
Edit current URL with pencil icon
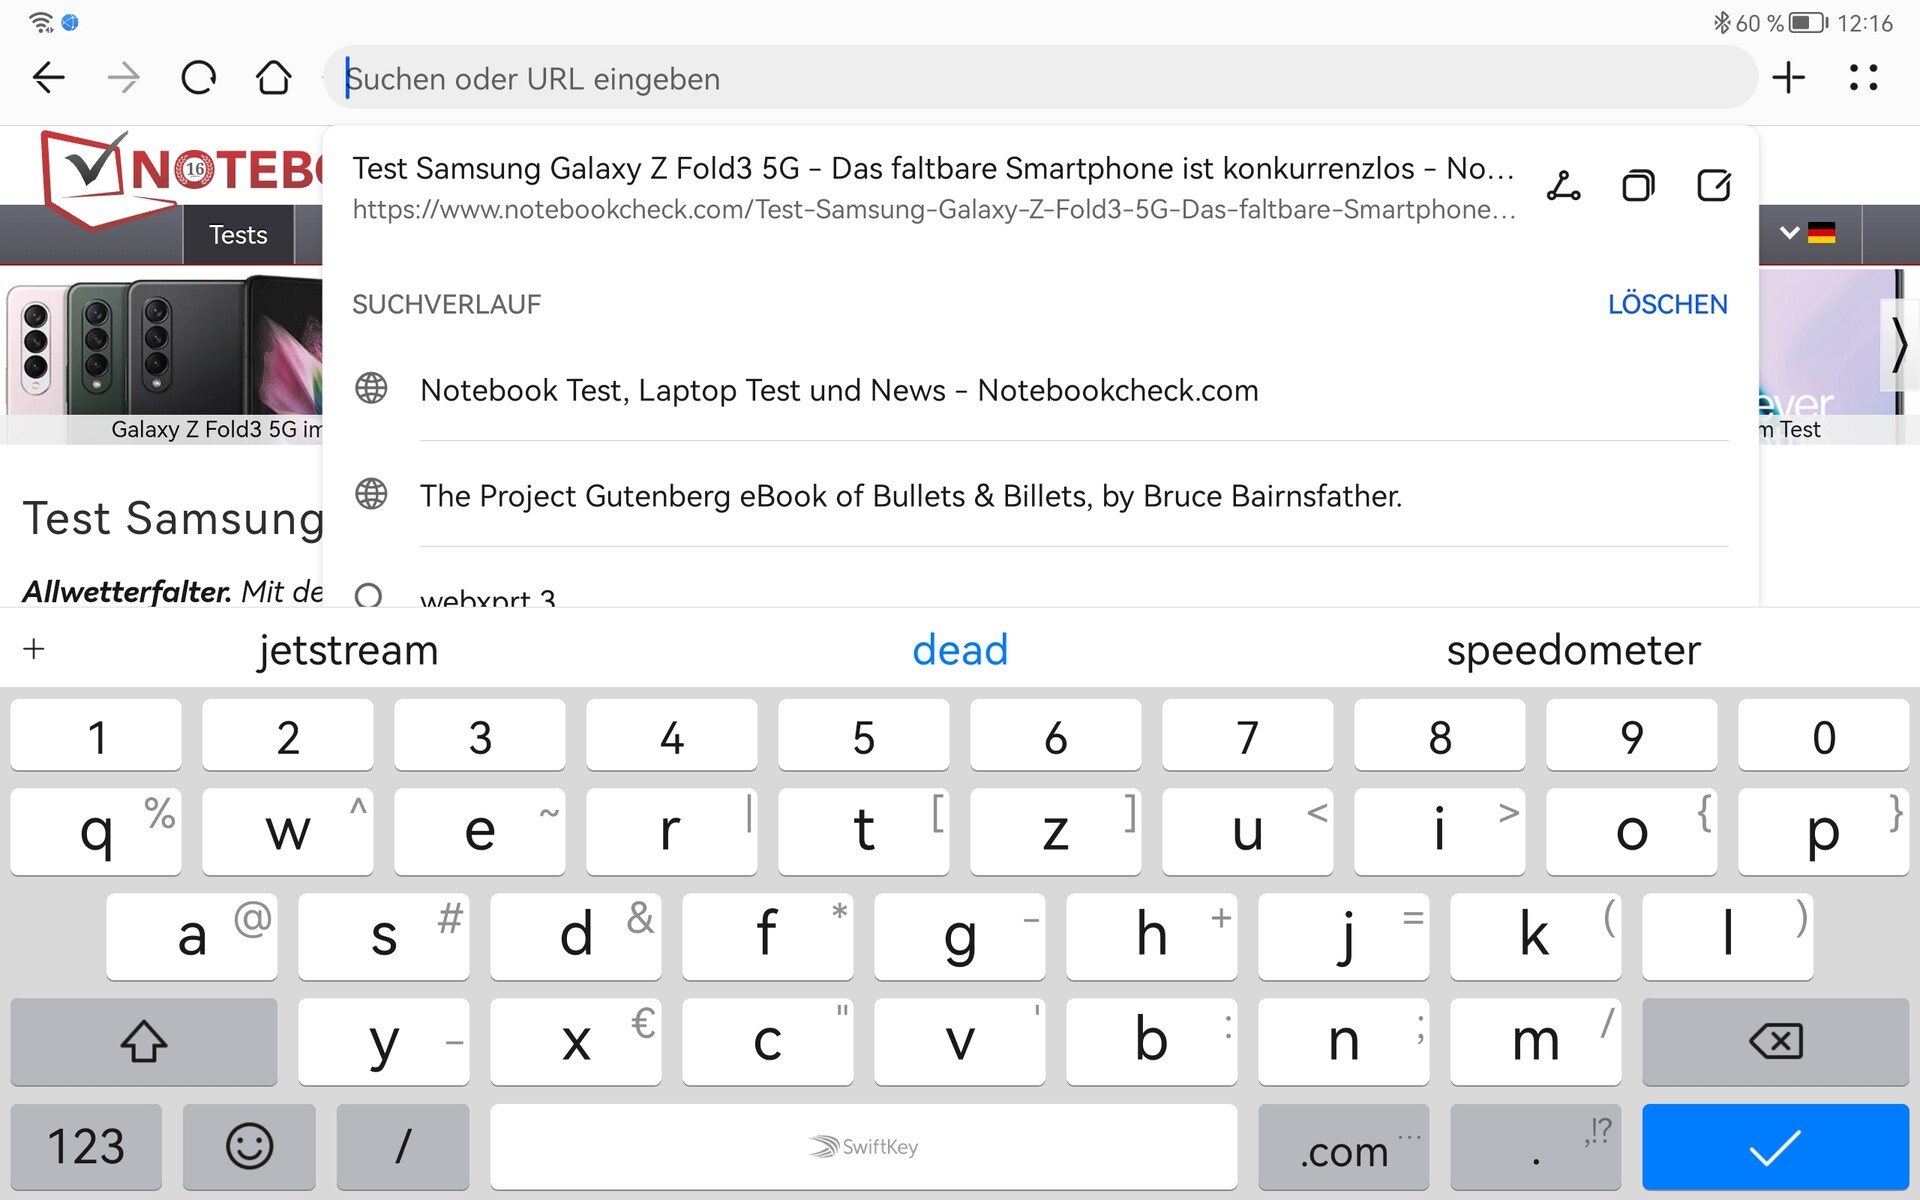click(1713, 186)
